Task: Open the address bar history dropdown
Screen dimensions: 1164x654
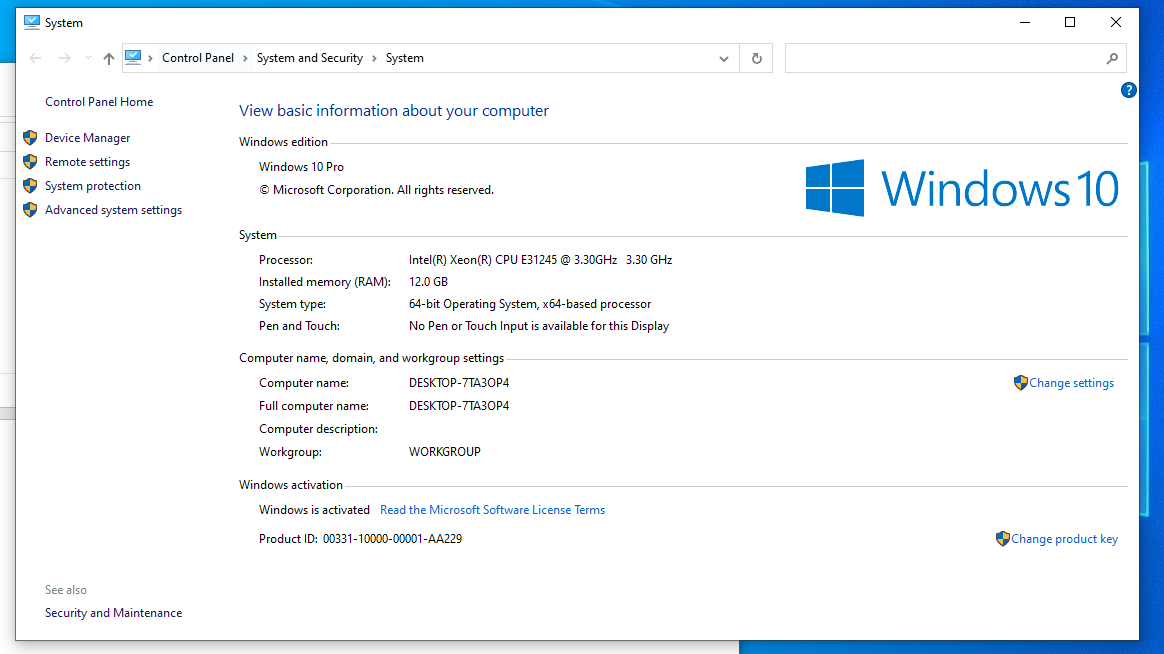Action: (x=724, y=59)
